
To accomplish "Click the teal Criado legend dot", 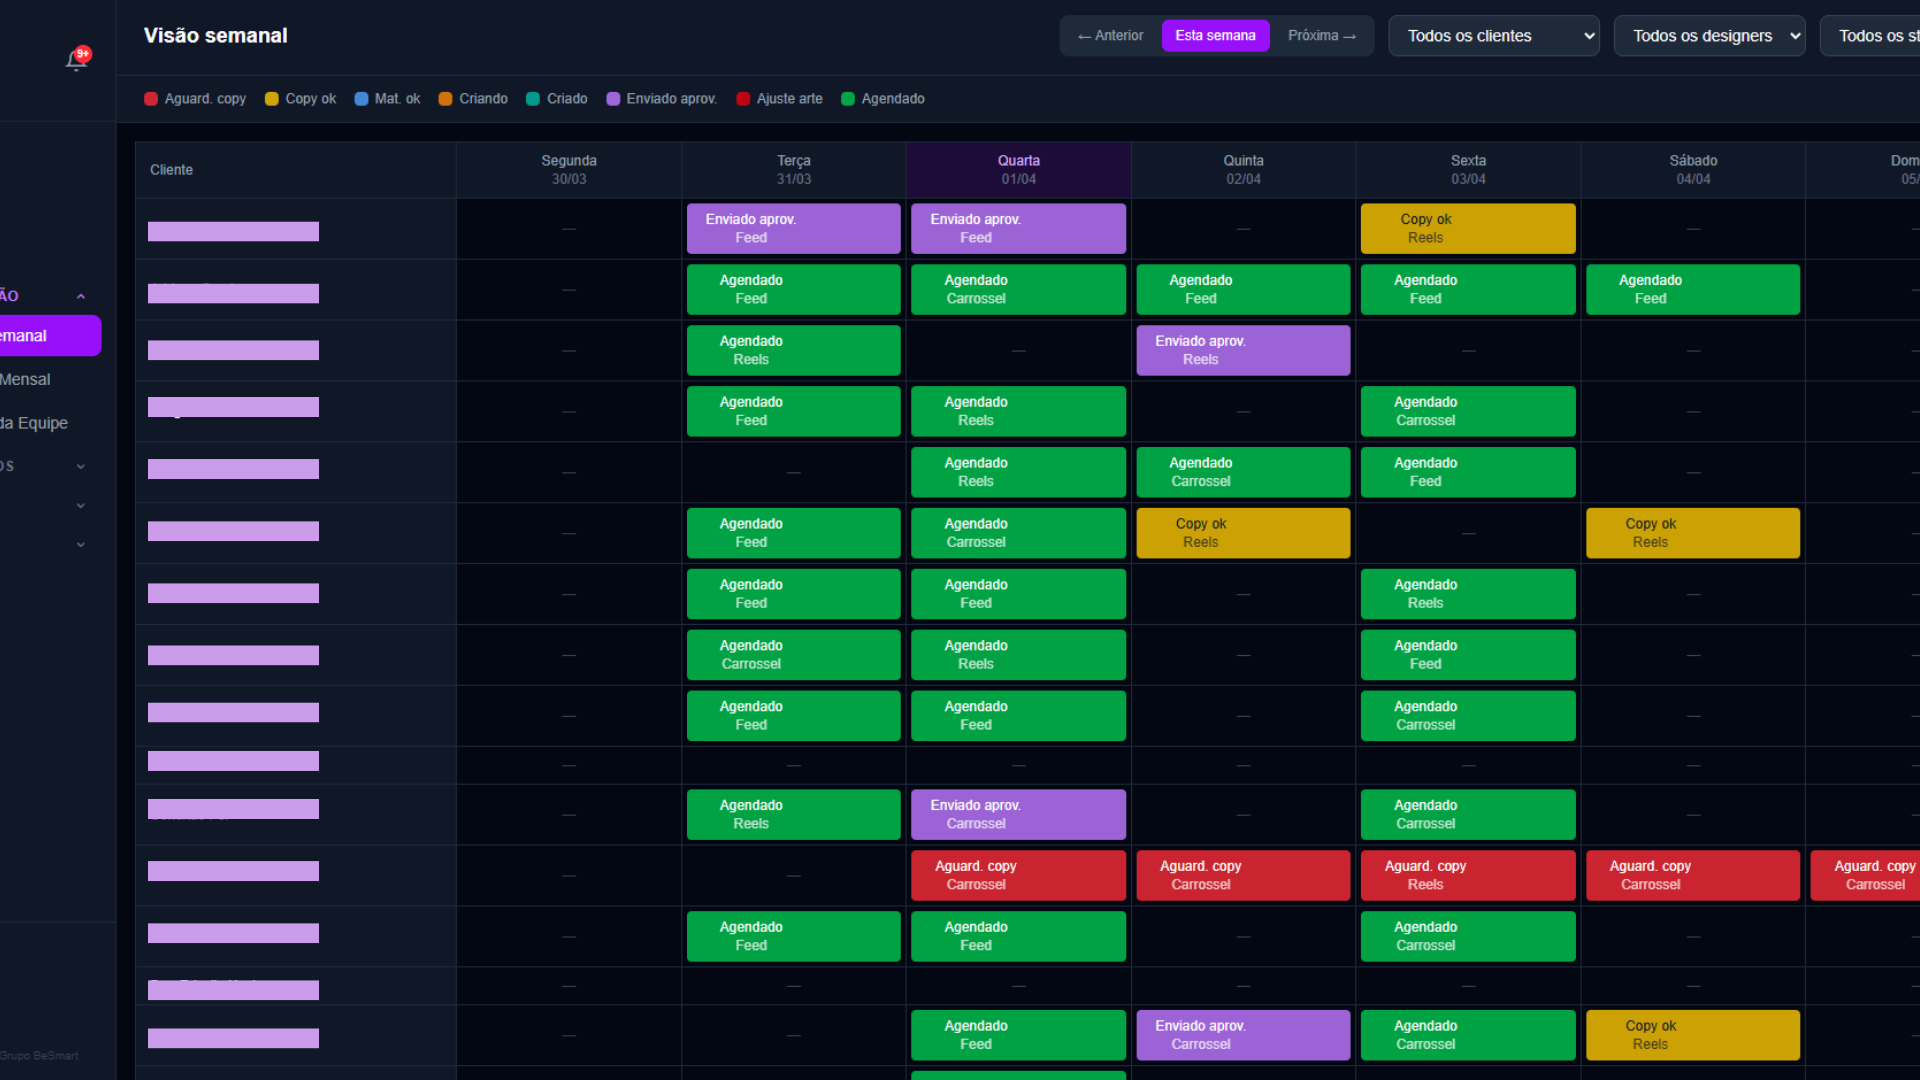I will (x=533, y=99).
